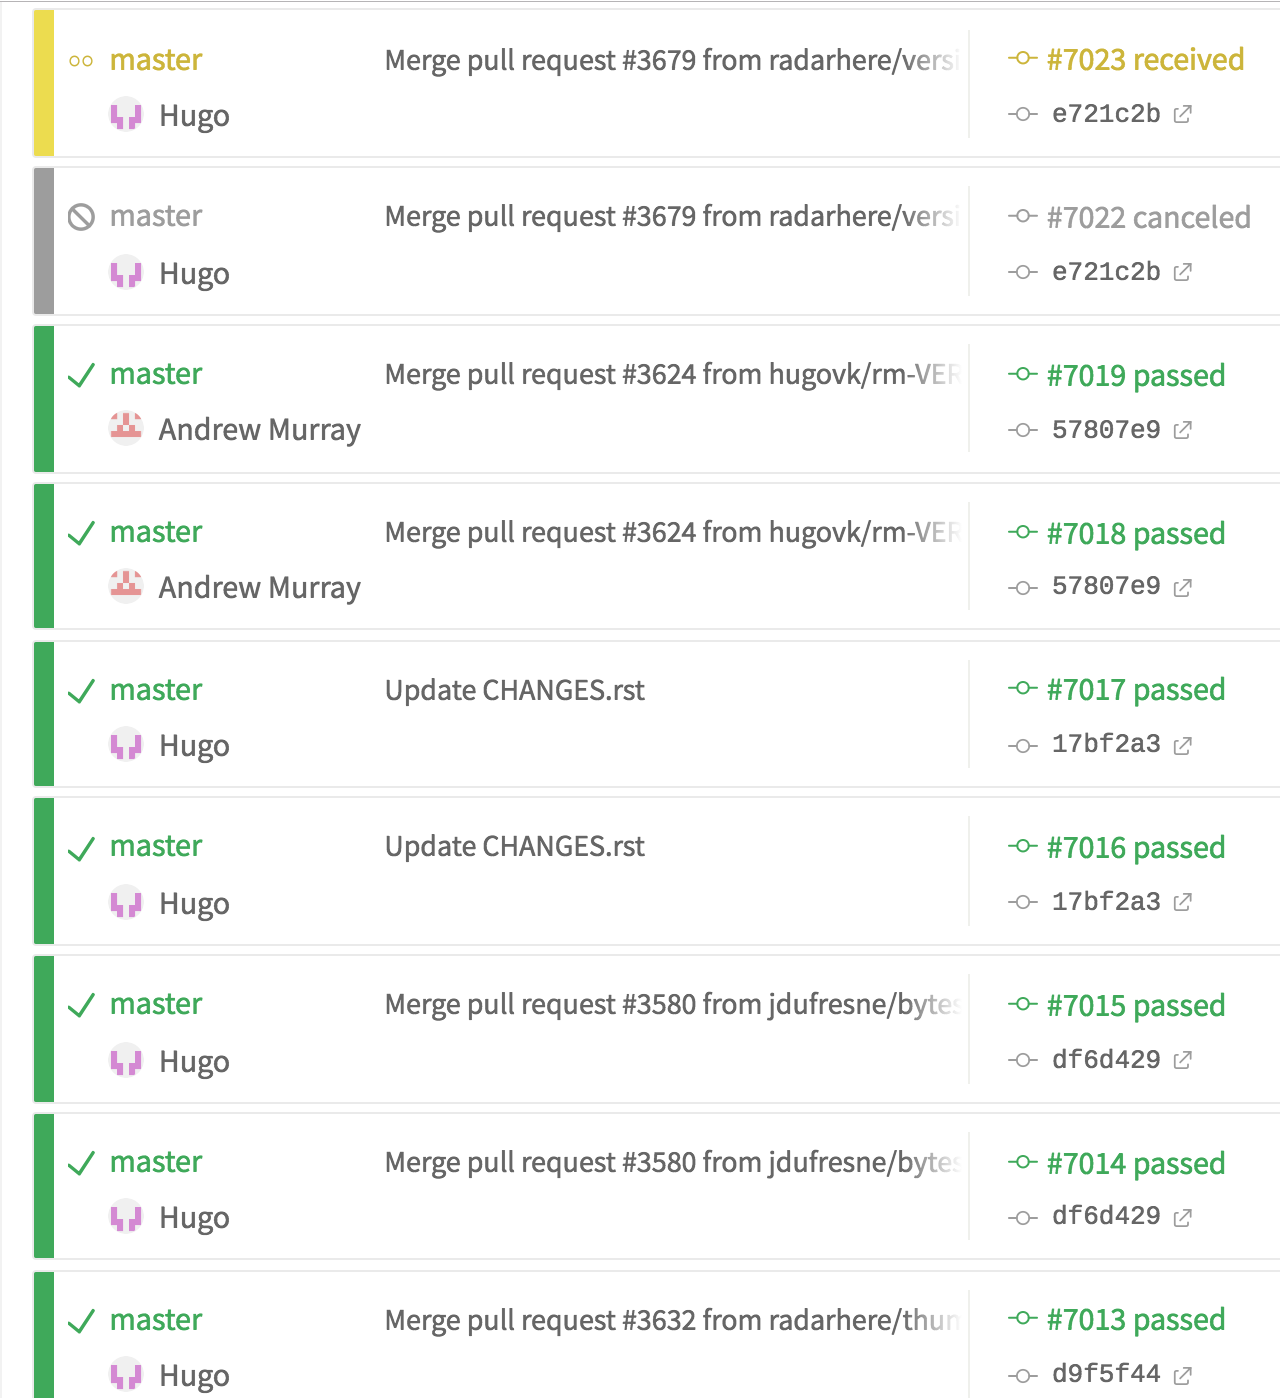1280x1398 pixels.
Task: Select the master branch link on build #7023
Action: (x=155, y=59)
